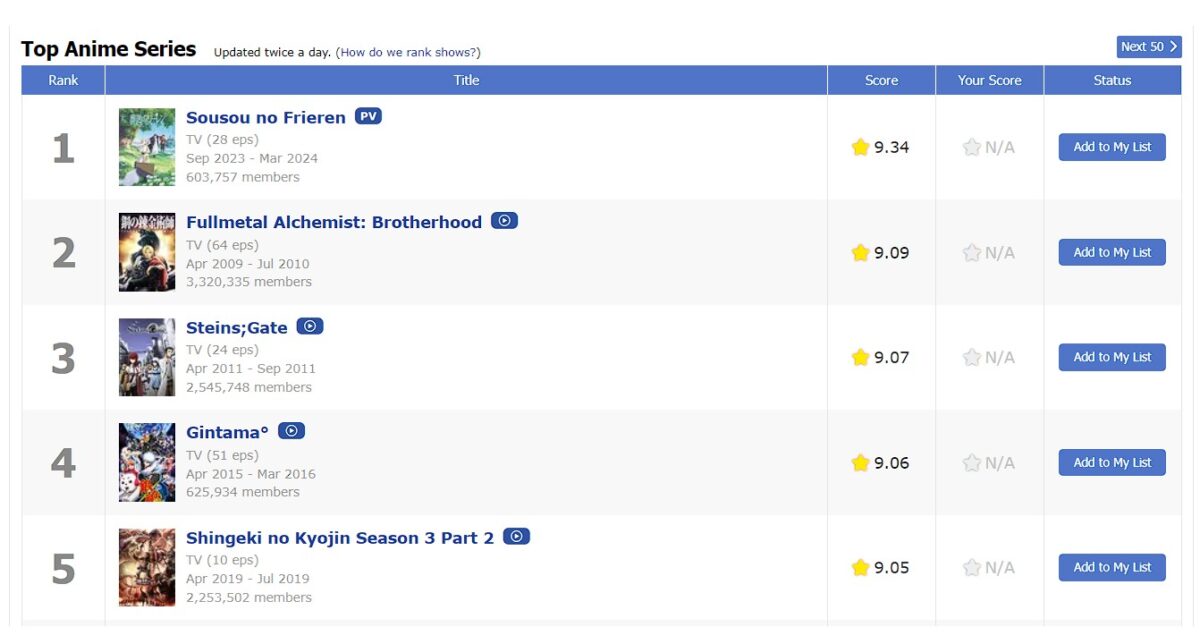Screen dimensions: 1200x644
Task: Add Sousou no Frieren to My List
Action: pos(1112,147)
